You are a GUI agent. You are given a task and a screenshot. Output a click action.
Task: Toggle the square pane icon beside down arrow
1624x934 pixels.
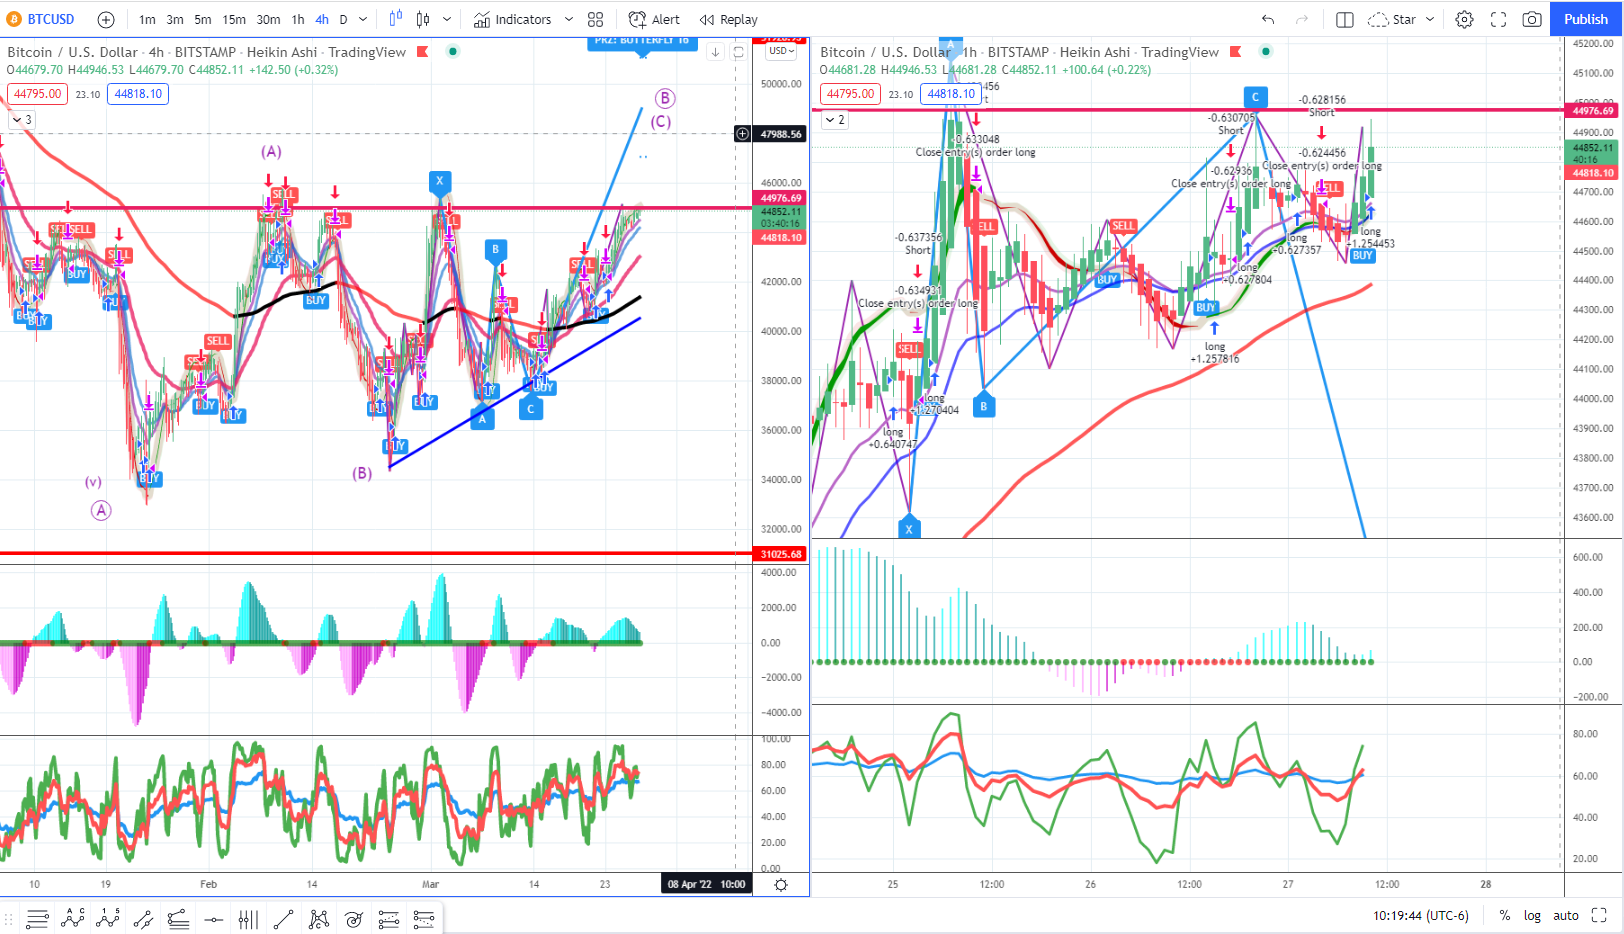(x=739, y=52)
